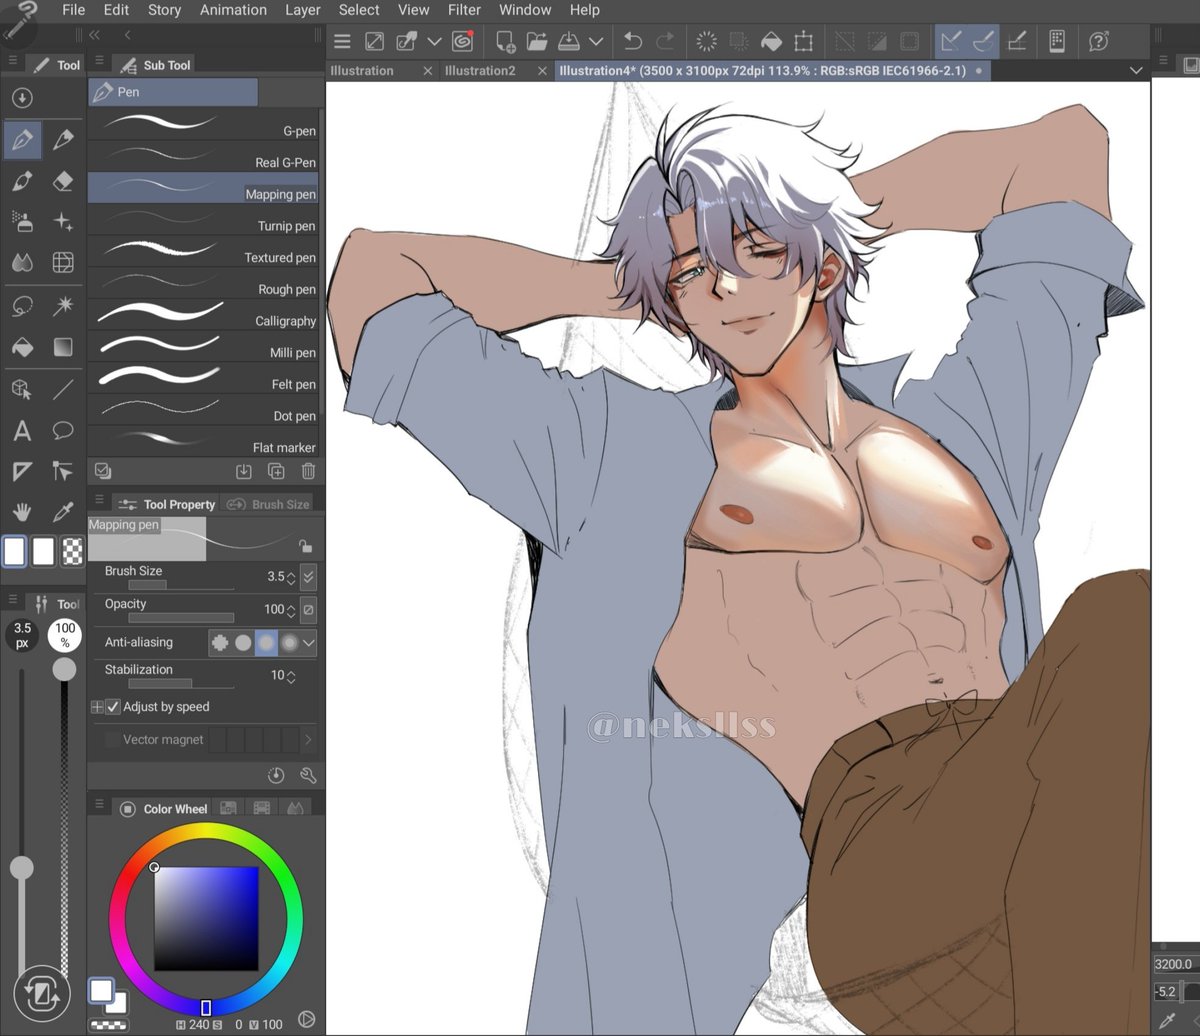
Task: Toggle the sub tool lock icon
Action: pos(305,546)
